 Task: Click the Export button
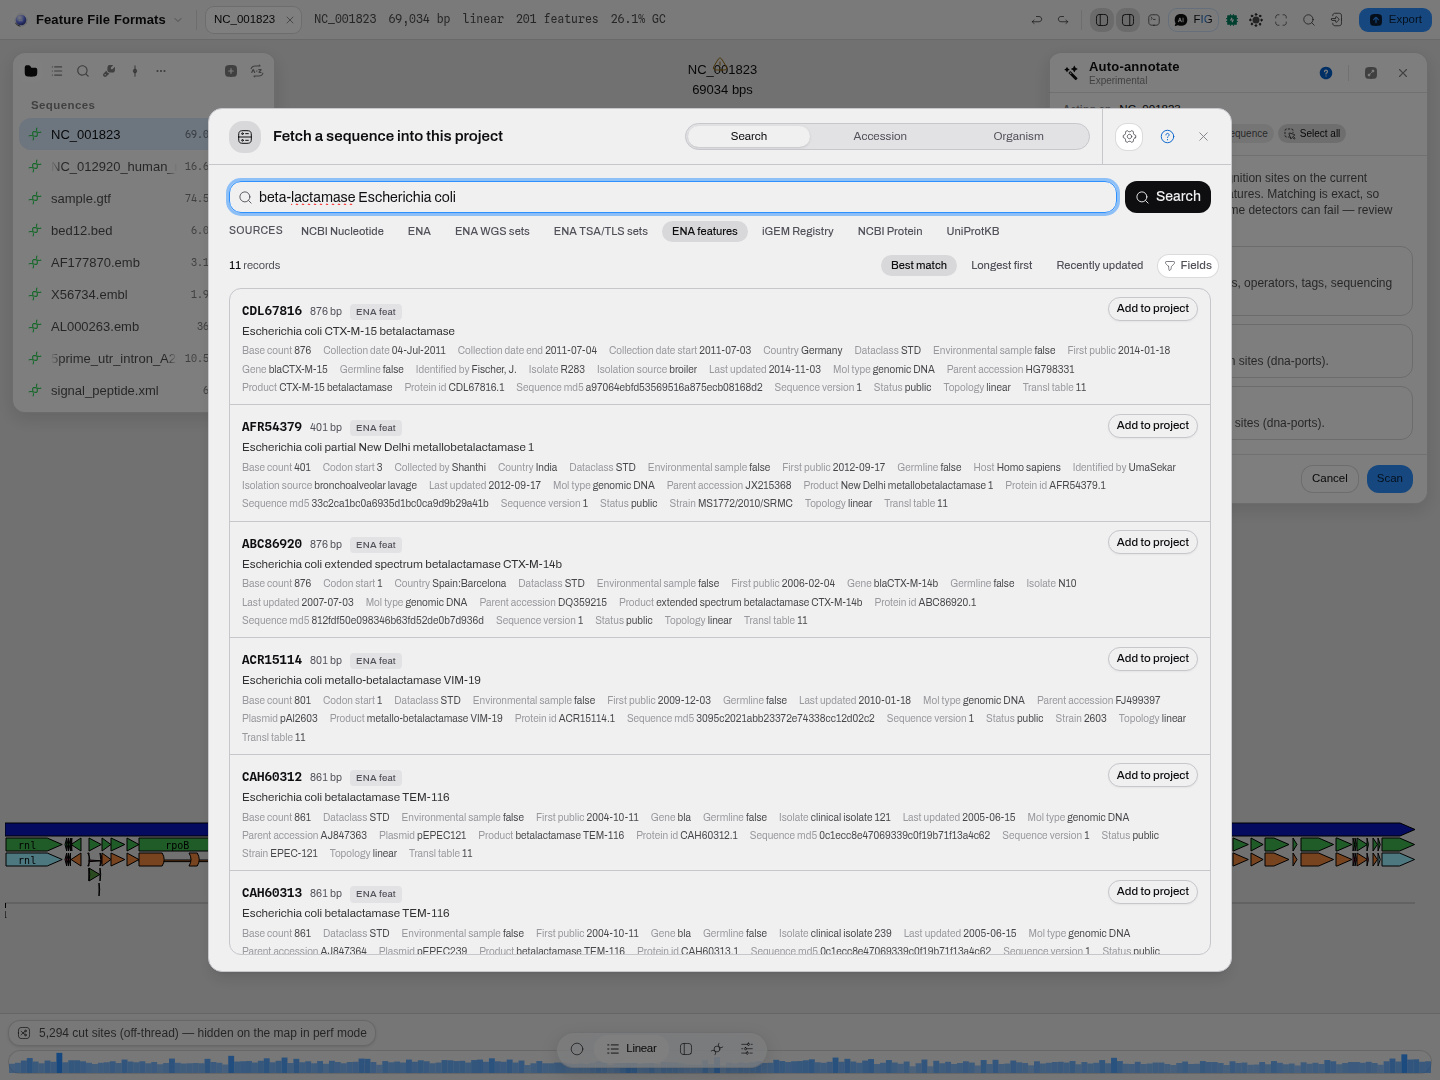[x=1395, y=19]
